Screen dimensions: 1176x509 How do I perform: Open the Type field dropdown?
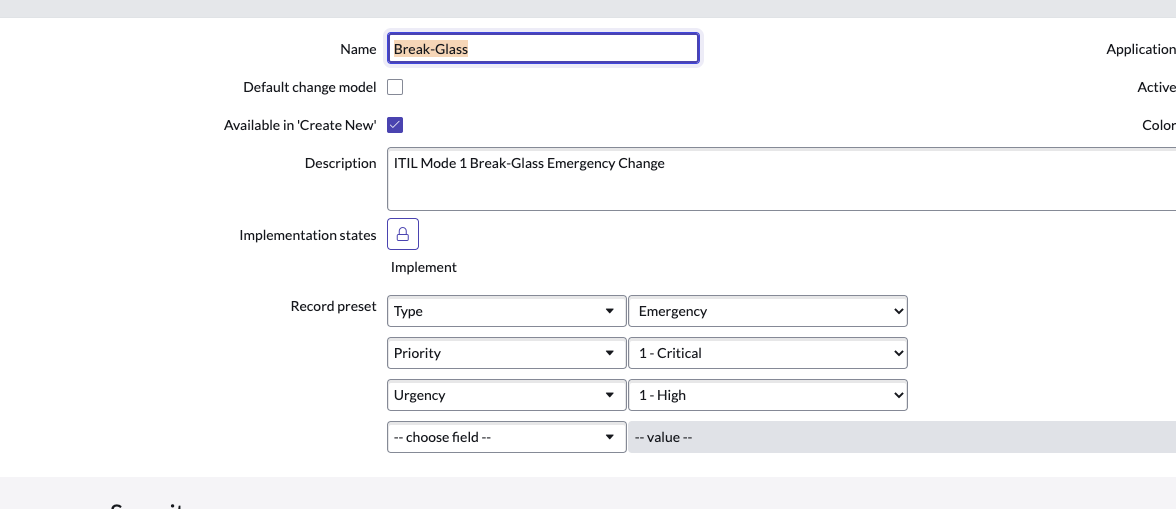506,311
